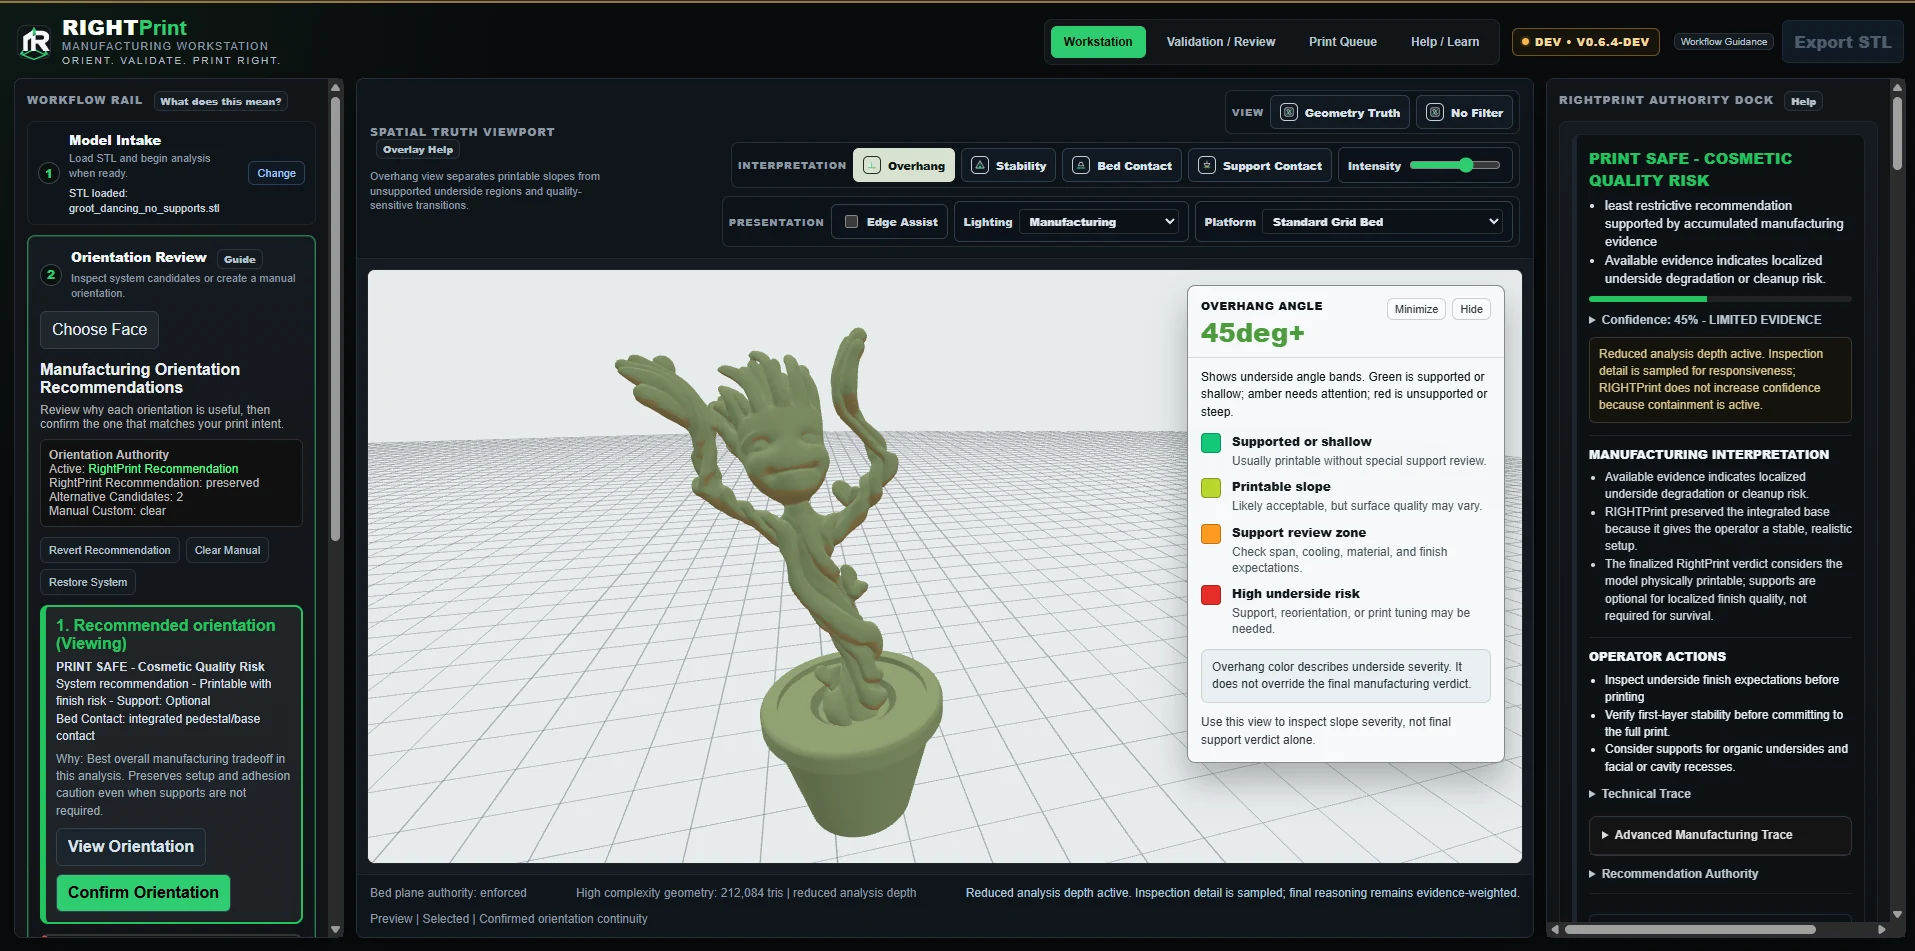Click the groot_dancing_no_supports.stl filename
This screenshot has width=1915, height=951.
tap(144, 209)
